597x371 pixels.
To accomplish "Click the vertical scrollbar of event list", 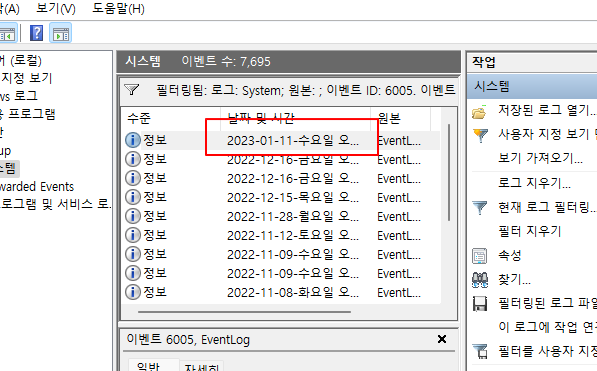I will (449, 172).
